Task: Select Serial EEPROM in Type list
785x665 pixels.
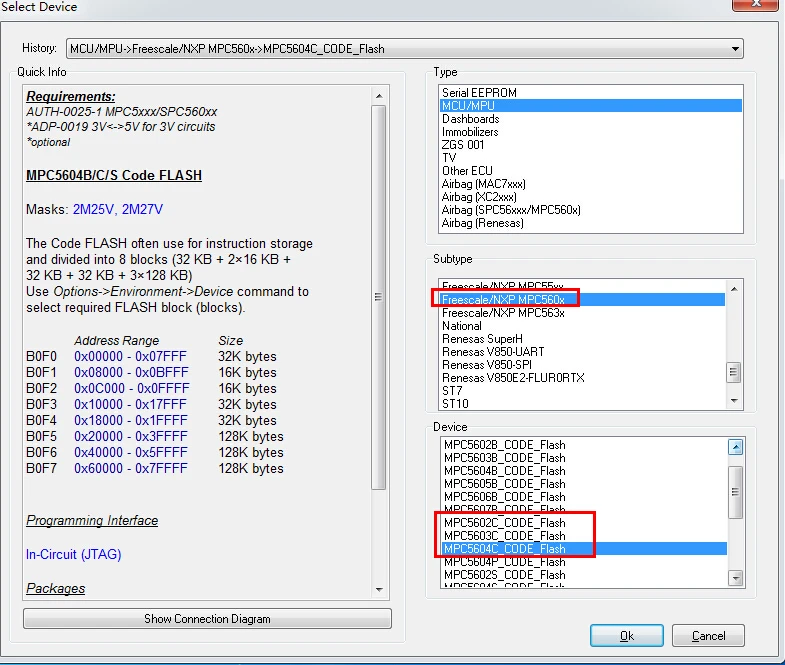Action: click(591, 93)
